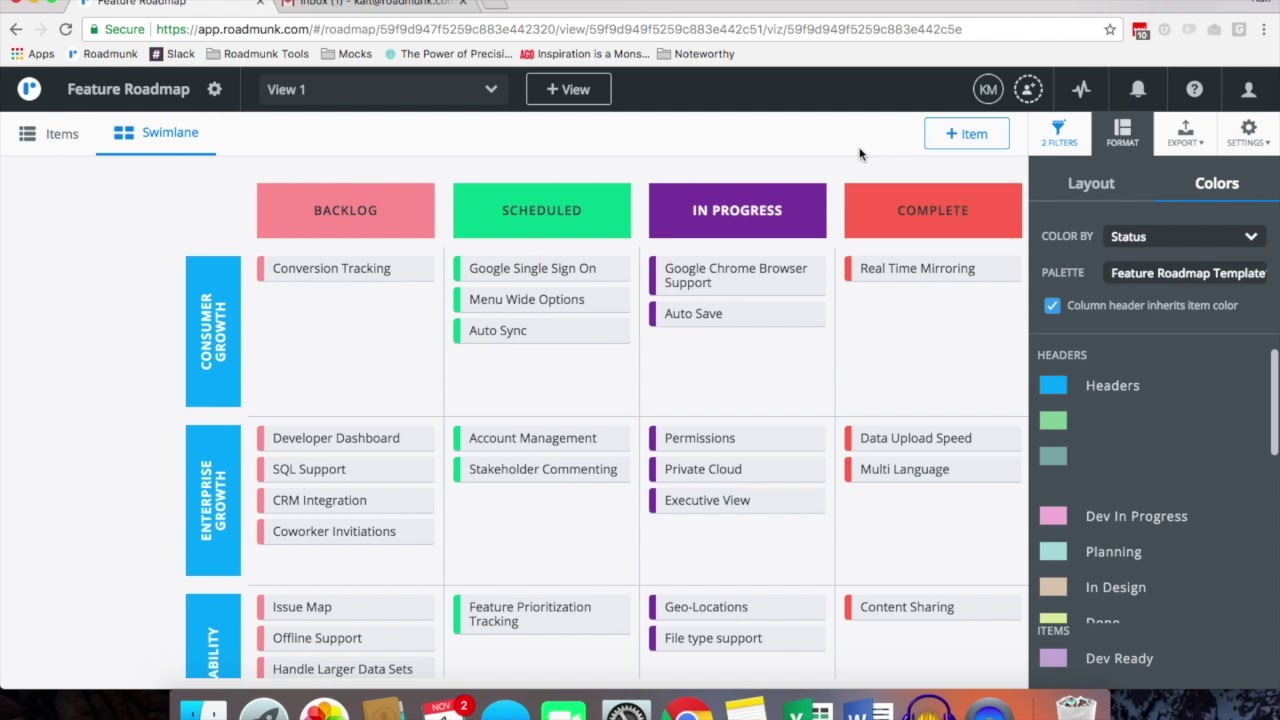Bookmark this page with the star icon
1280x720 pixels.
(1110, 29)
